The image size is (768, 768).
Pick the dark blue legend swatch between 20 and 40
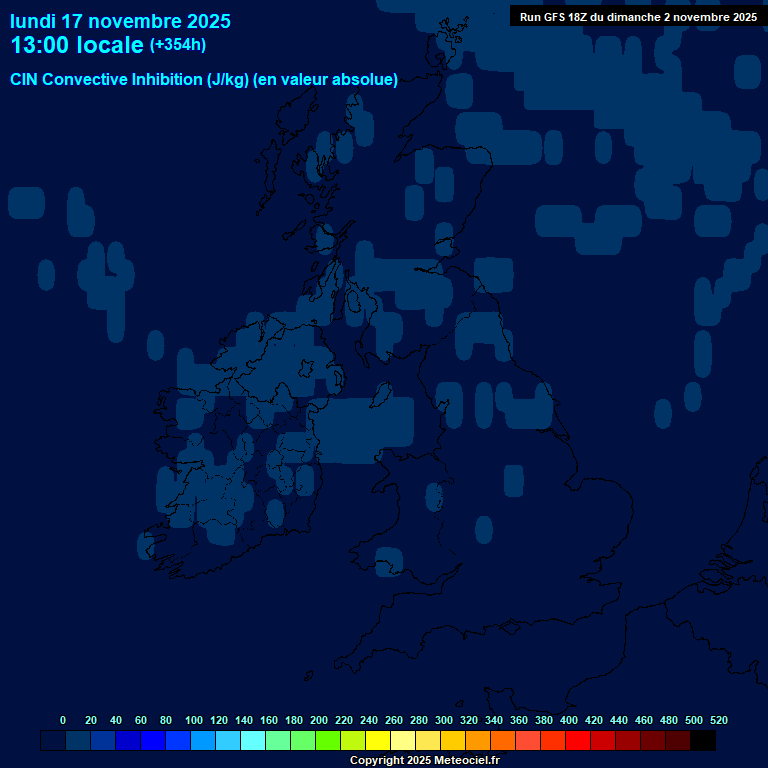coord(103,741)
